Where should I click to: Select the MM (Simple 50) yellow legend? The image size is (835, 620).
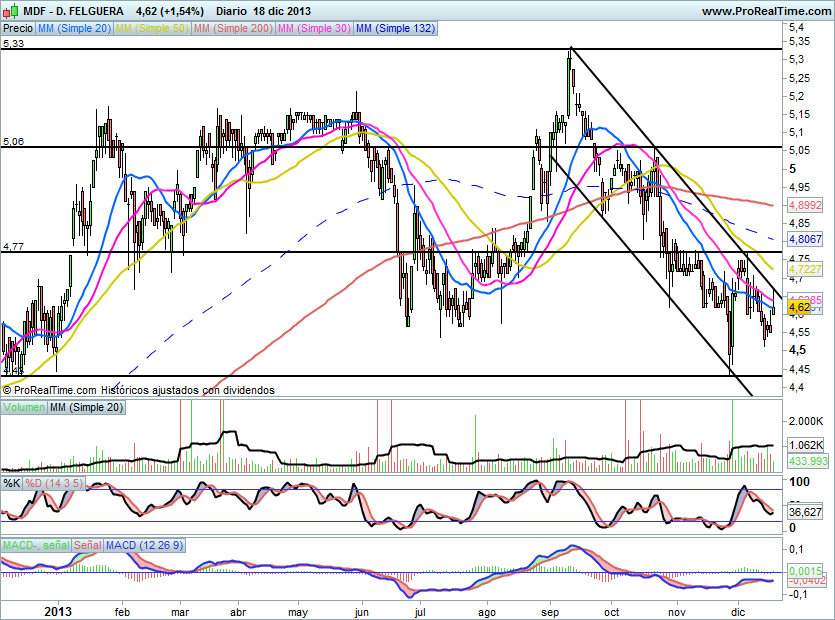click(x=152, y=29)
